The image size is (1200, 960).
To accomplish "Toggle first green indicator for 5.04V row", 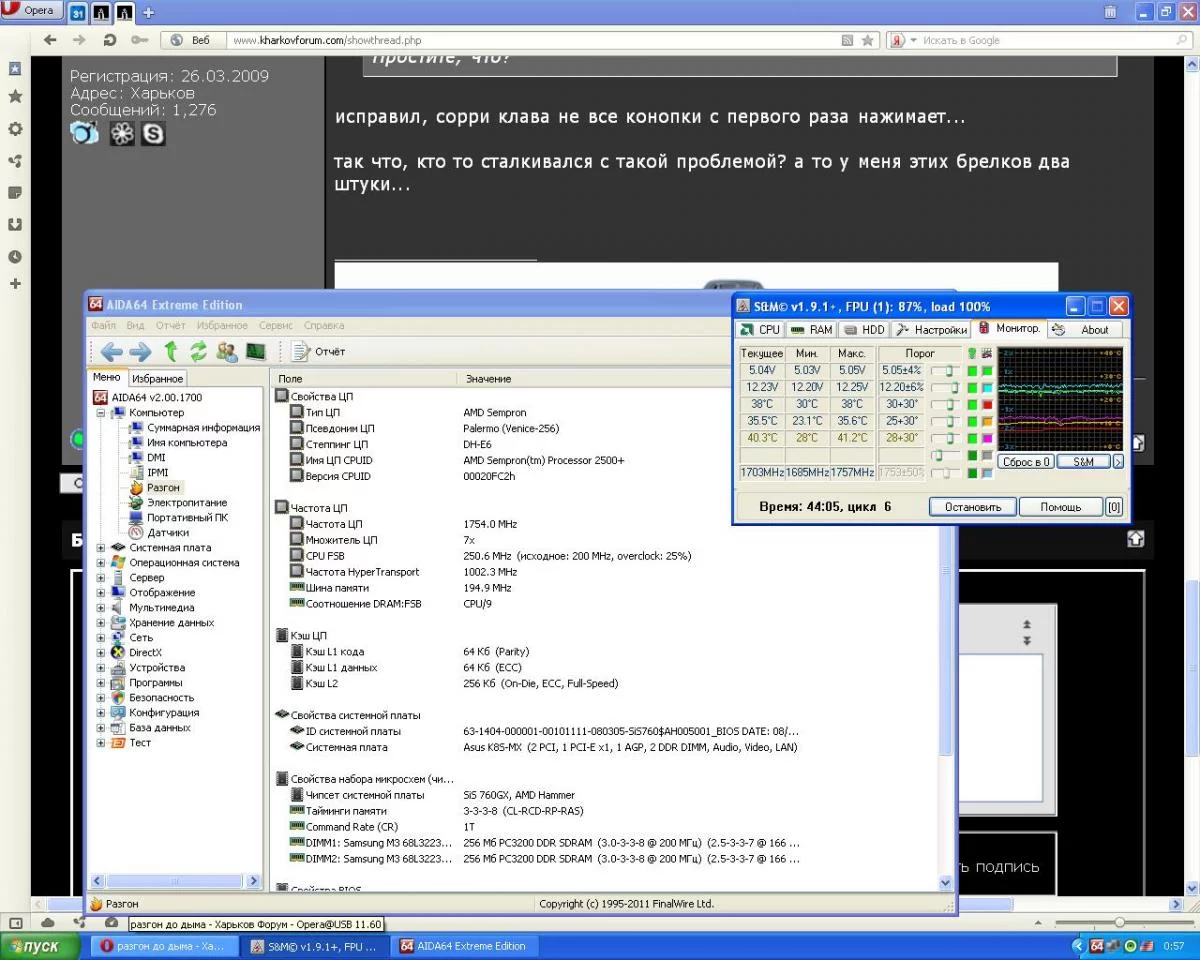I will point(972,371).
